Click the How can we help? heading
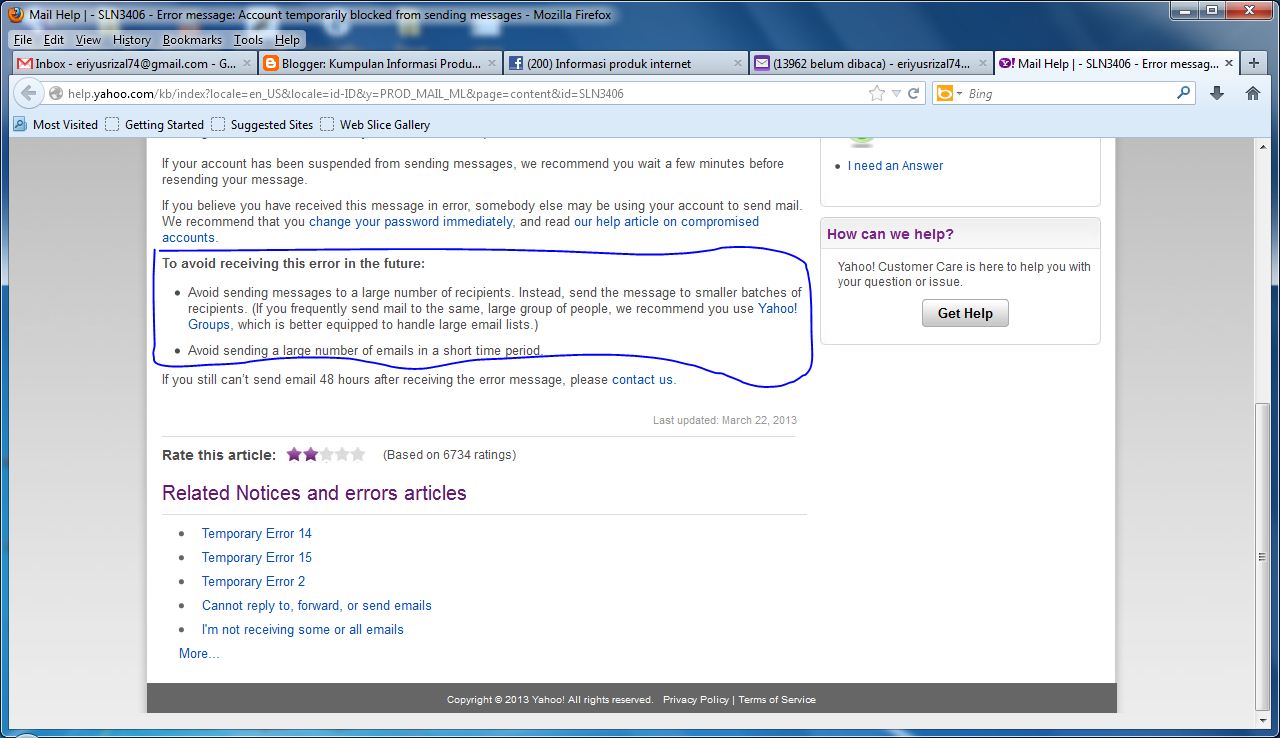 [890, 234]
